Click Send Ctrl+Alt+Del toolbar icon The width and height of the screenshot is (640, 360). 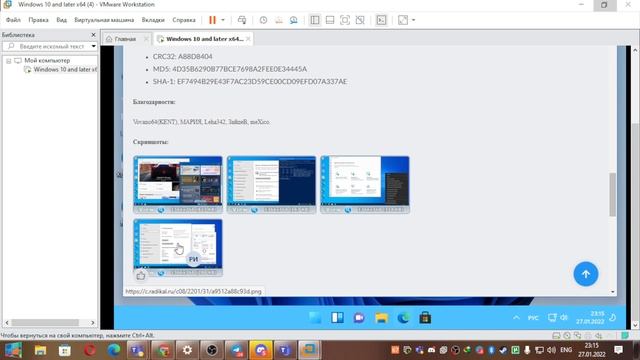pos(242,20)
